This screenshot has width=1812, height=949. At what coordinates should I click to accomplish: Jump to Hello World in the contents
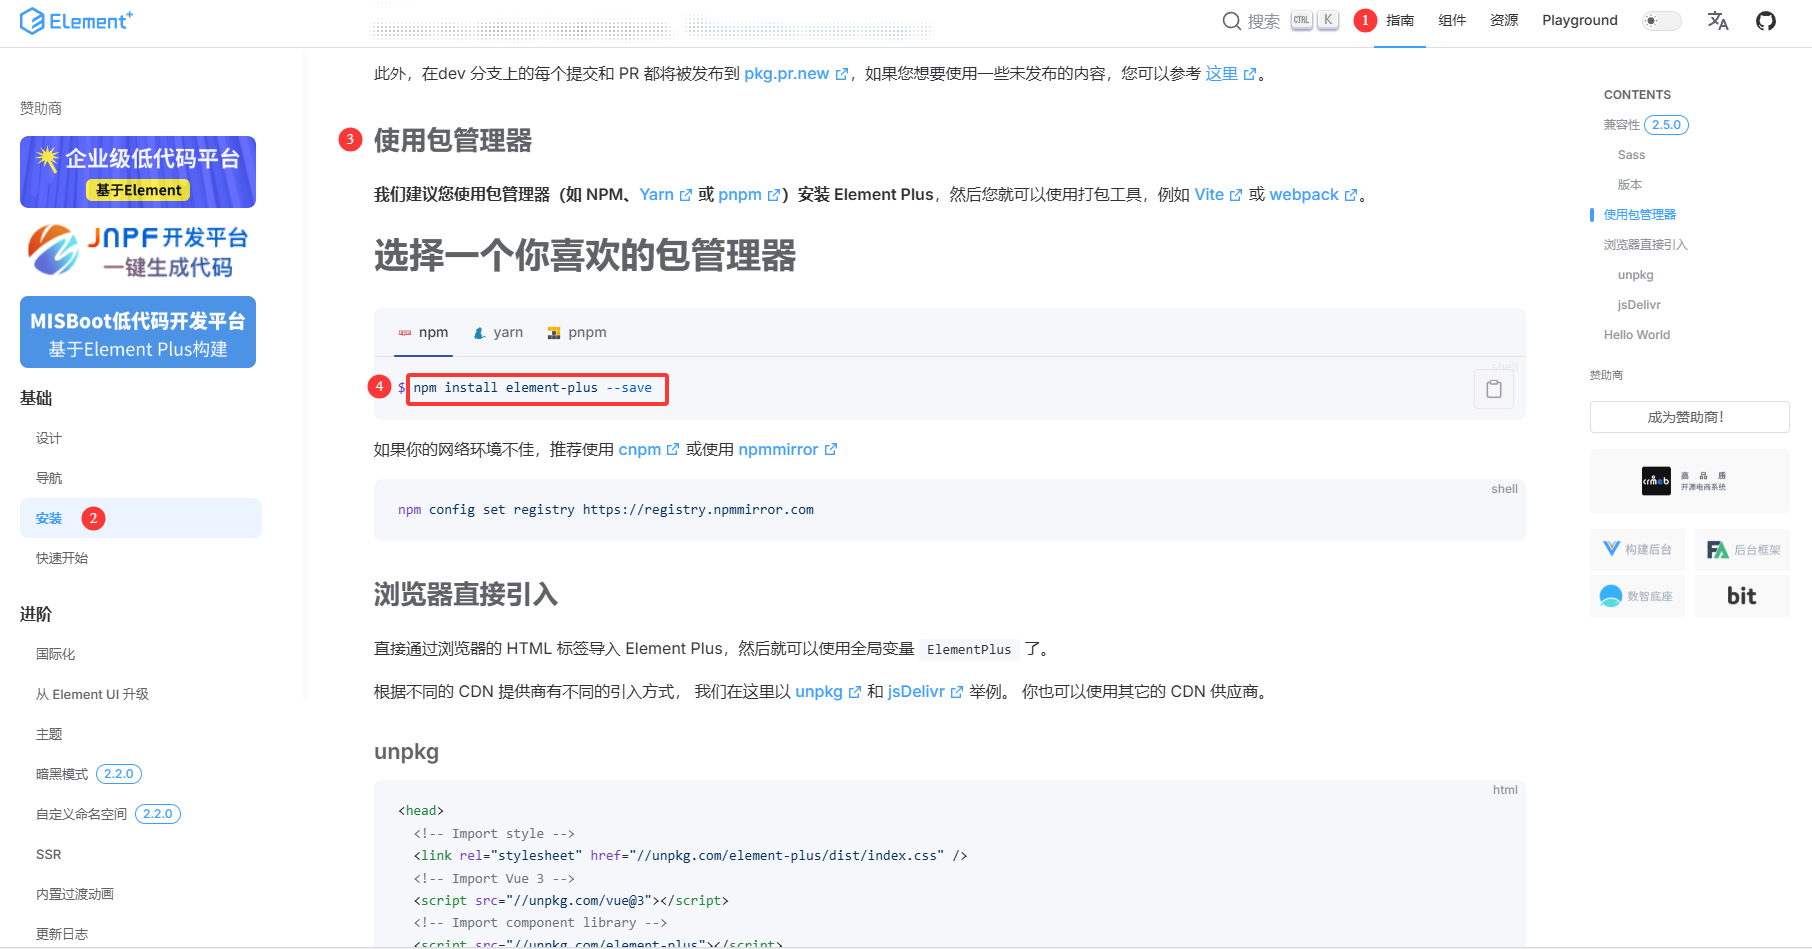1637,335
